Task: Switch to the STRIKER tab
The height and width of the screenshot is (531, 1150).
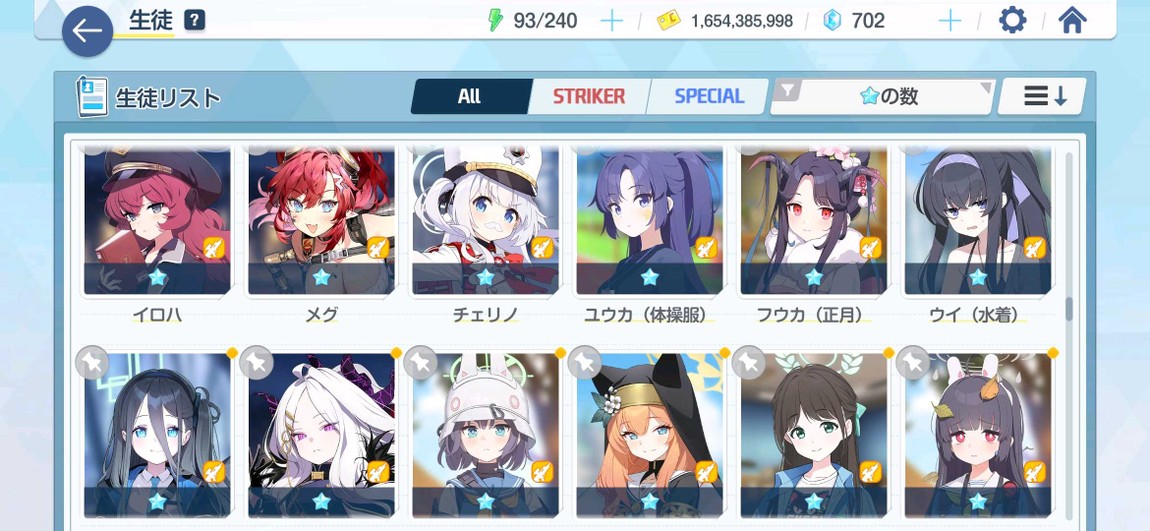Action: point(589,97)
